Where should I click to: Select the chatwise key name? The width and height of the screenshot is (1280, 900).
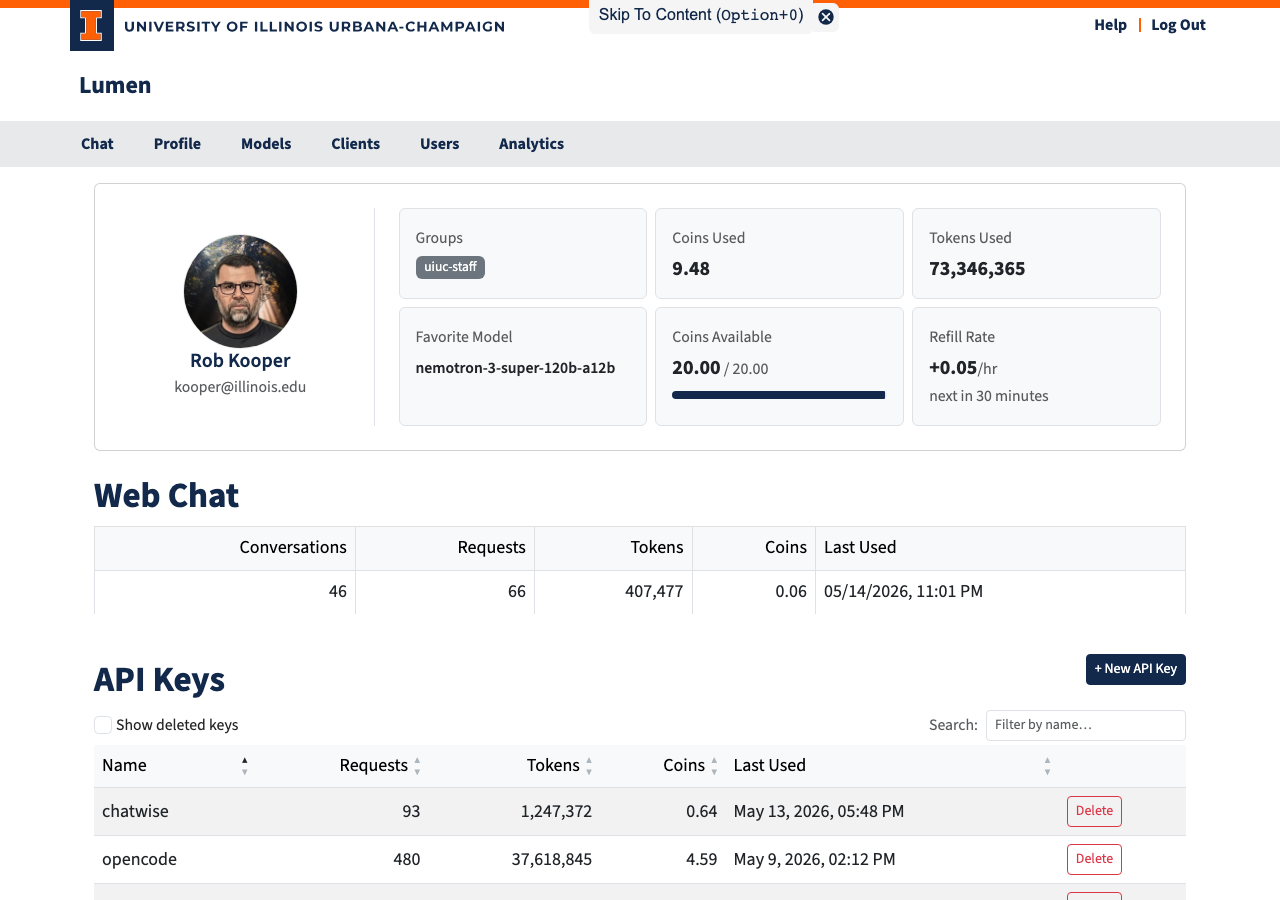(135, 811)
